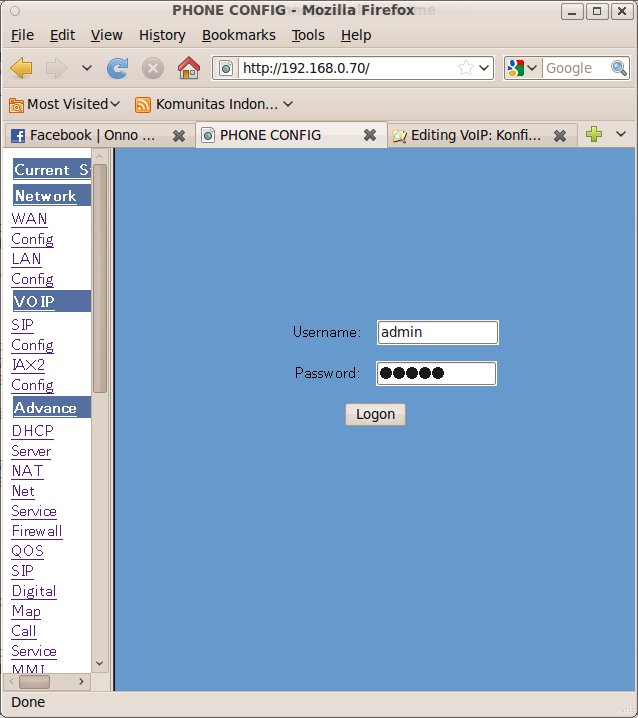
Task: Open the Edit menu
Action: [62, 35]
